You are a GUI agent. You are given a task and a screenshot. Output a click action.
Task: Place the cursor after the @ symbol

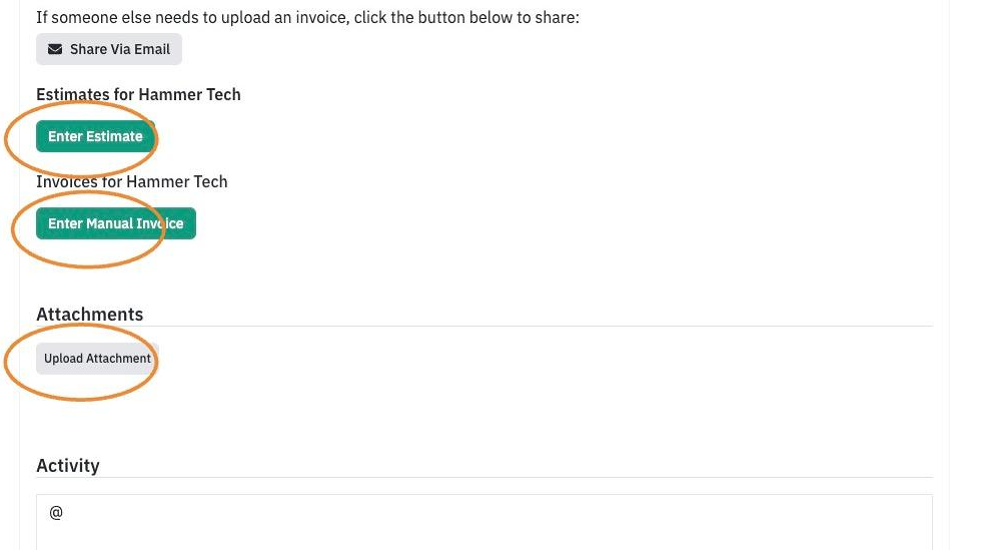(64, 513)
